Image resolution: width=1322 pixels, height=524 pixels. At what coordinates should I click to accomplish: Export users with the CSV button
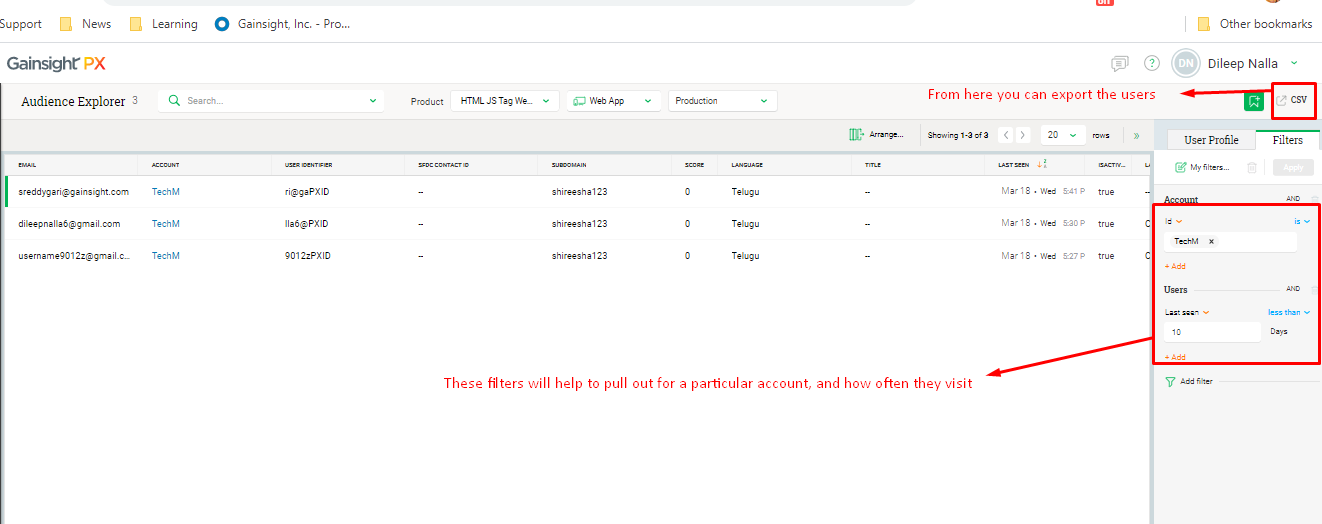coord(1292,101)
